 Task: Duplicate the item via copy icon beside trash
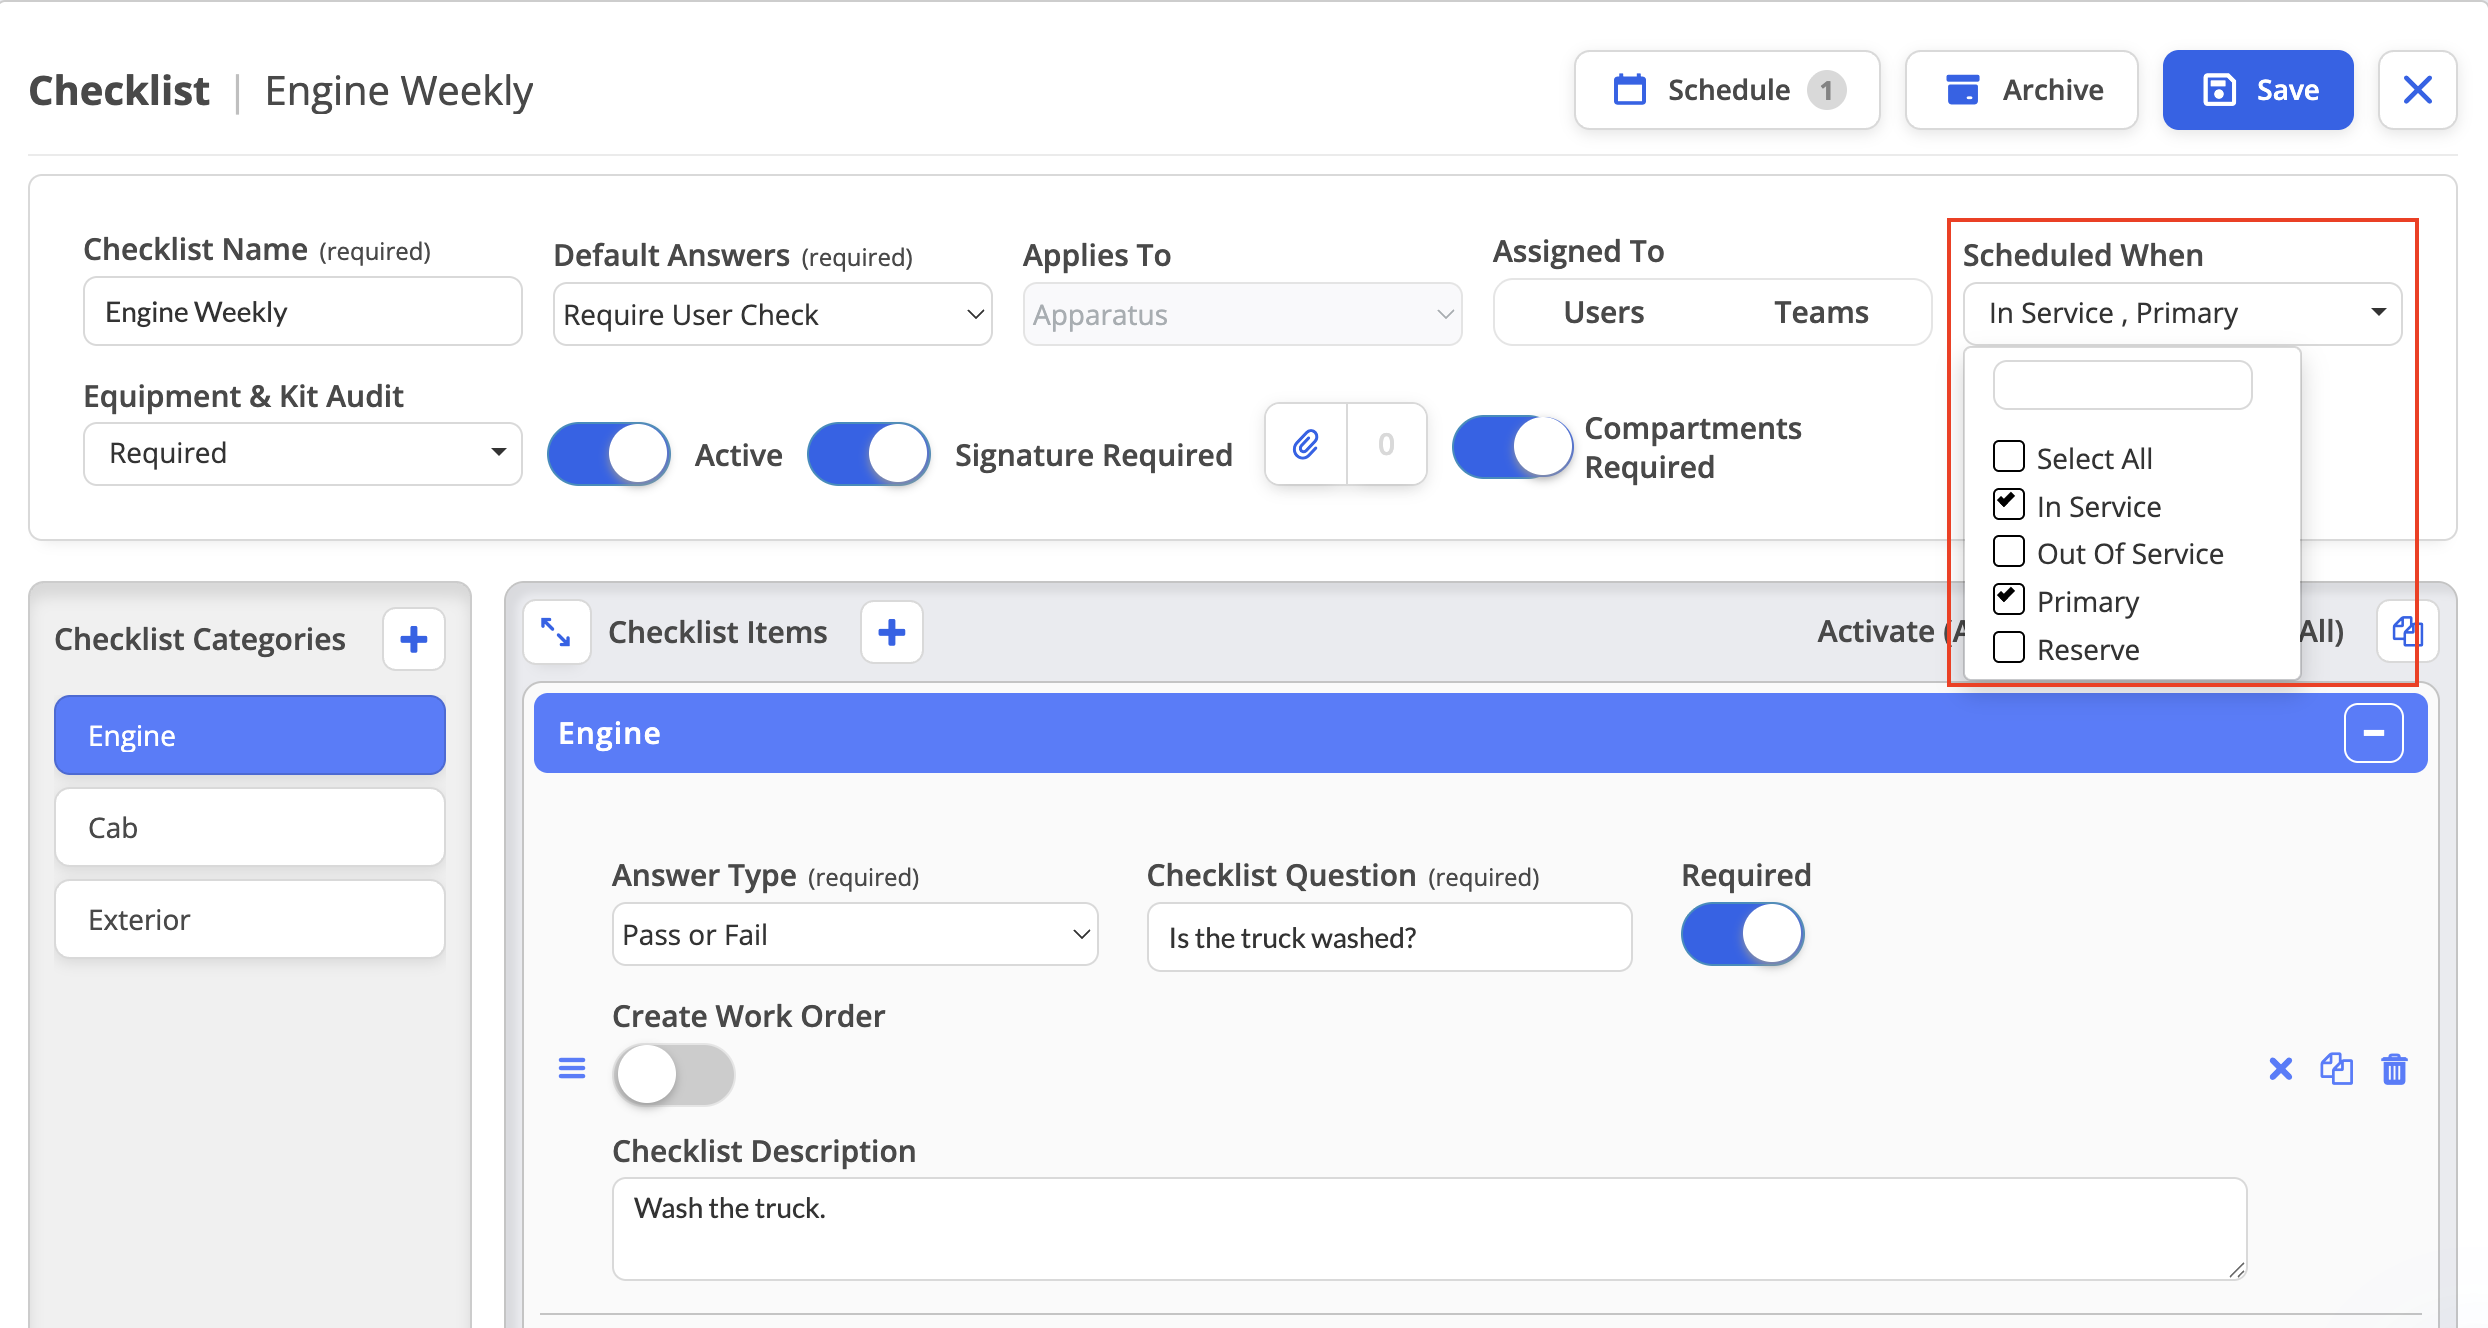[x=2336, y=1069]
